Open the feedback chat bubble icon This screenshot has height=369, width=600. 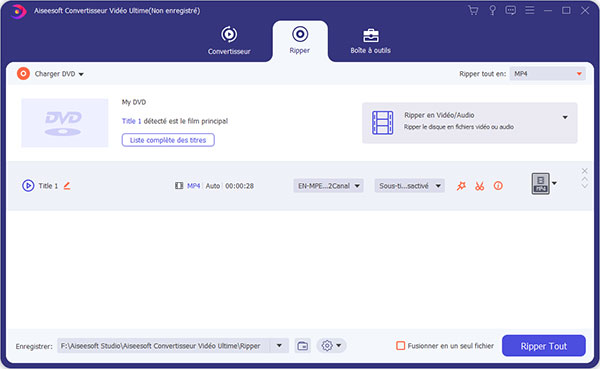pos(510,10)
